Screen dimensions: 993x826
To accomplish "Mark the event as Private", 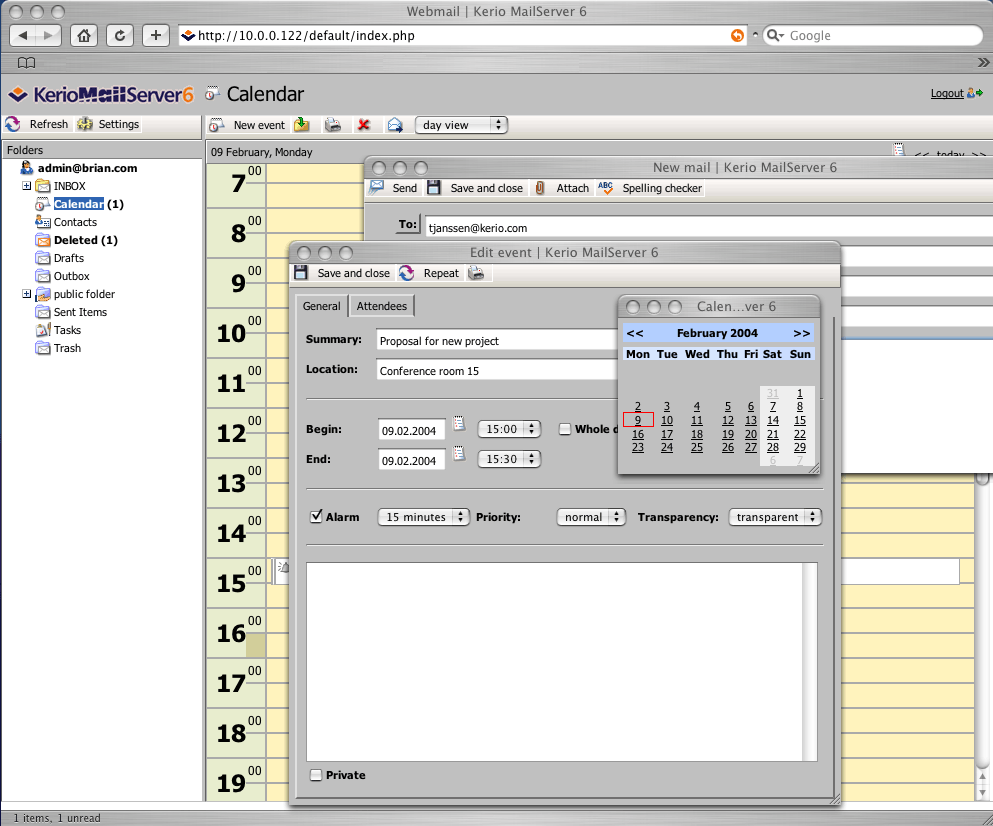I will click(316, 775).
